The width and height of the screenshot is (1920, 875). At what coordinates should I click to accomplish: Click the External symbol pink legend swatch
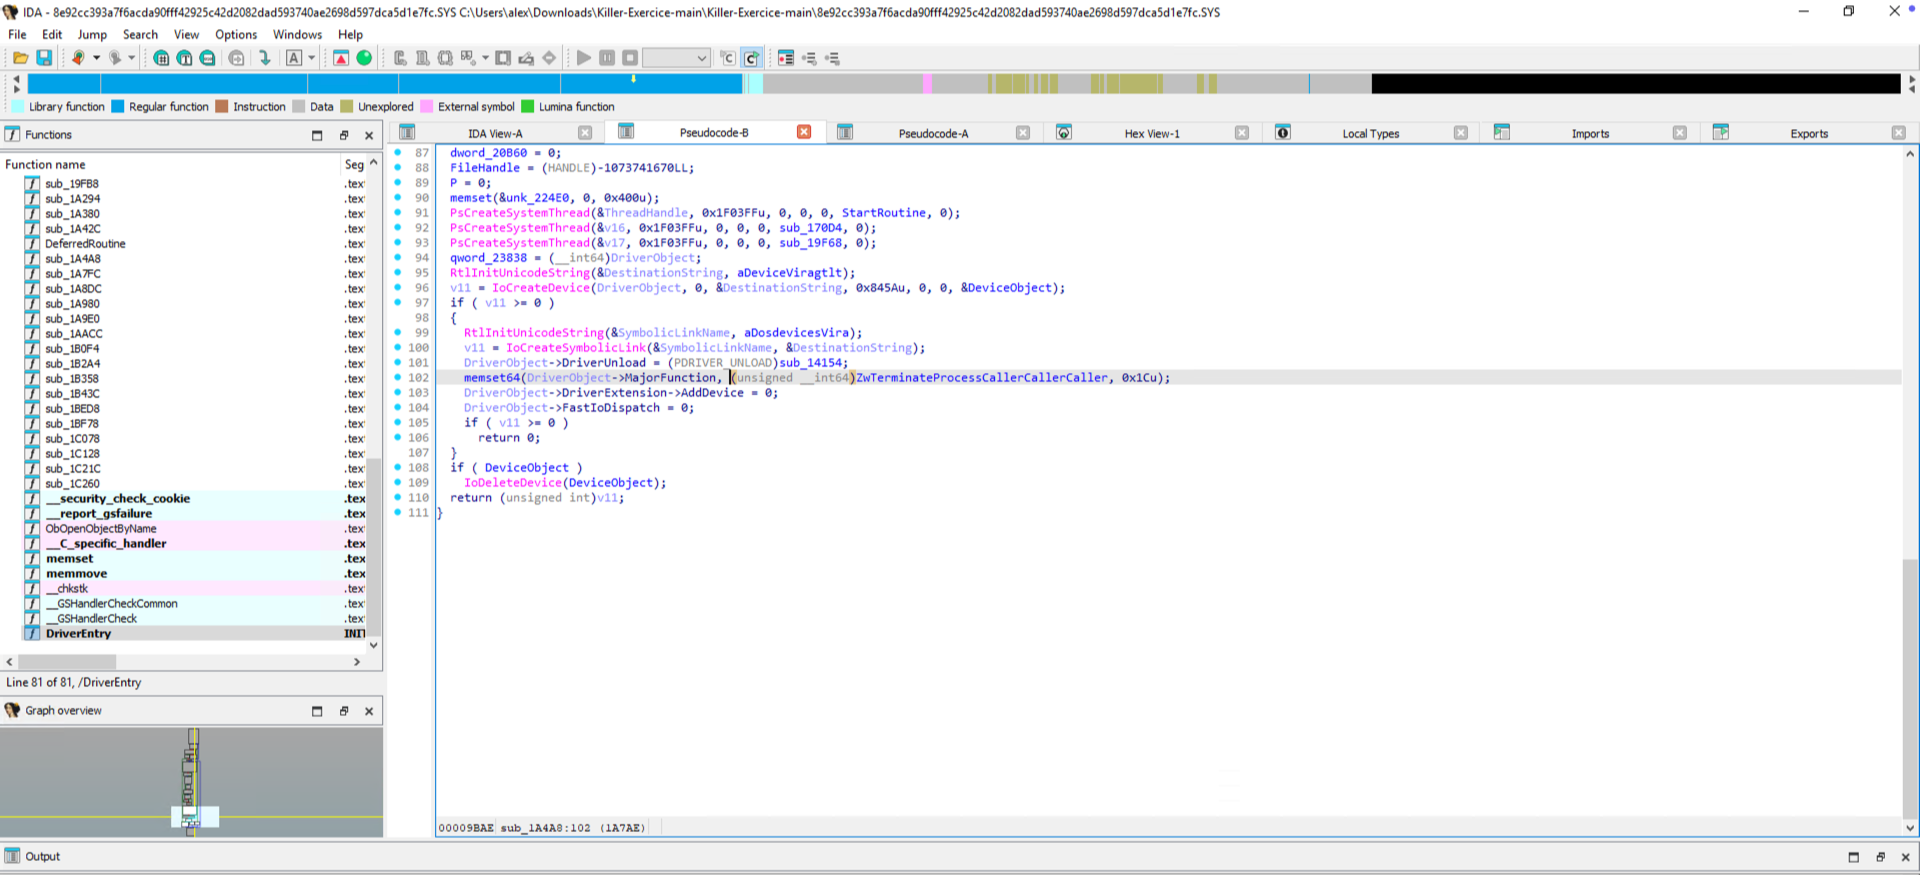click(x=427, y=106)
